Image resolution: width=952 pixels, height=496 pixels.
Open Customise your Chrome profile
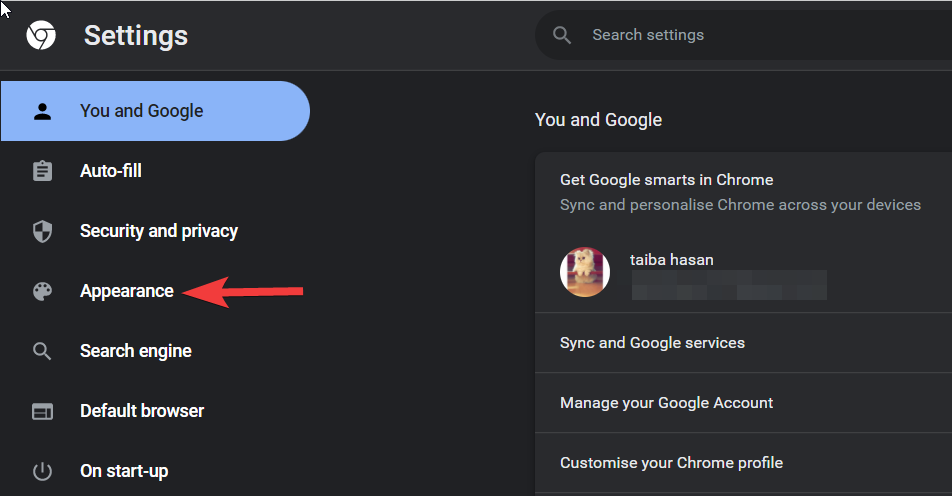pyautogui.click(x=671, y=463)
